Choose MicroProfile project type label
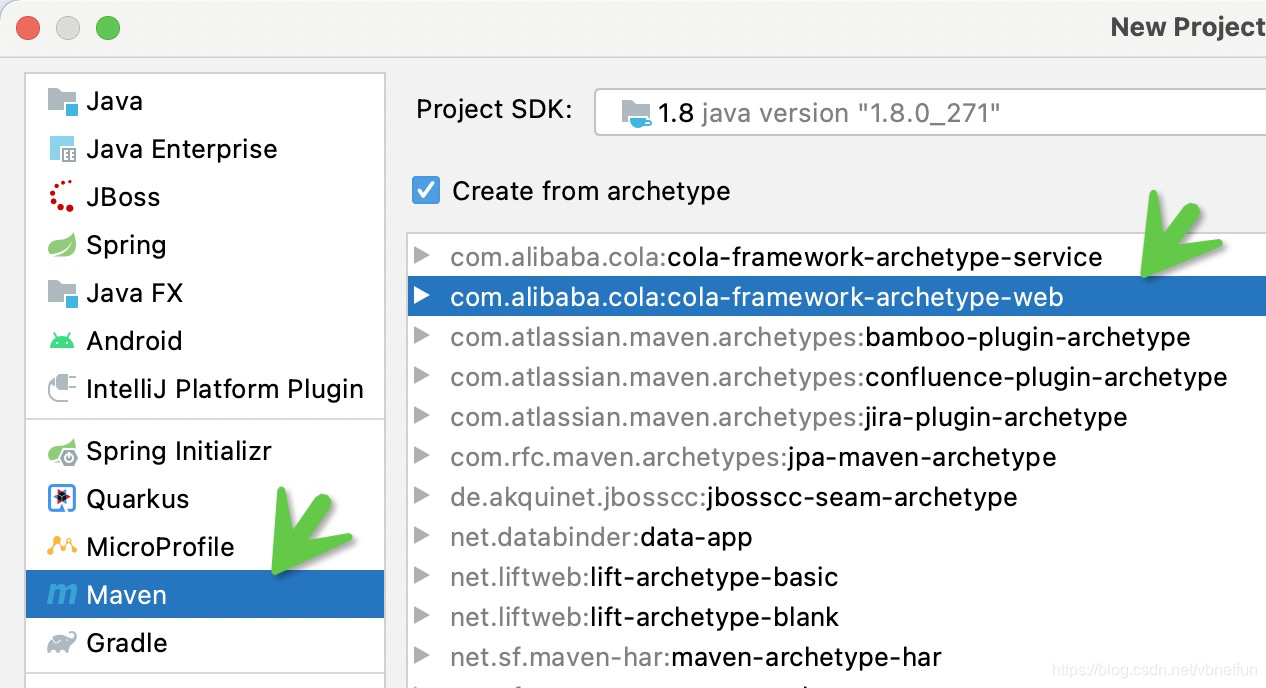Image resolution: width=1266 pixels, height=688 pixels. pos(161,547)
